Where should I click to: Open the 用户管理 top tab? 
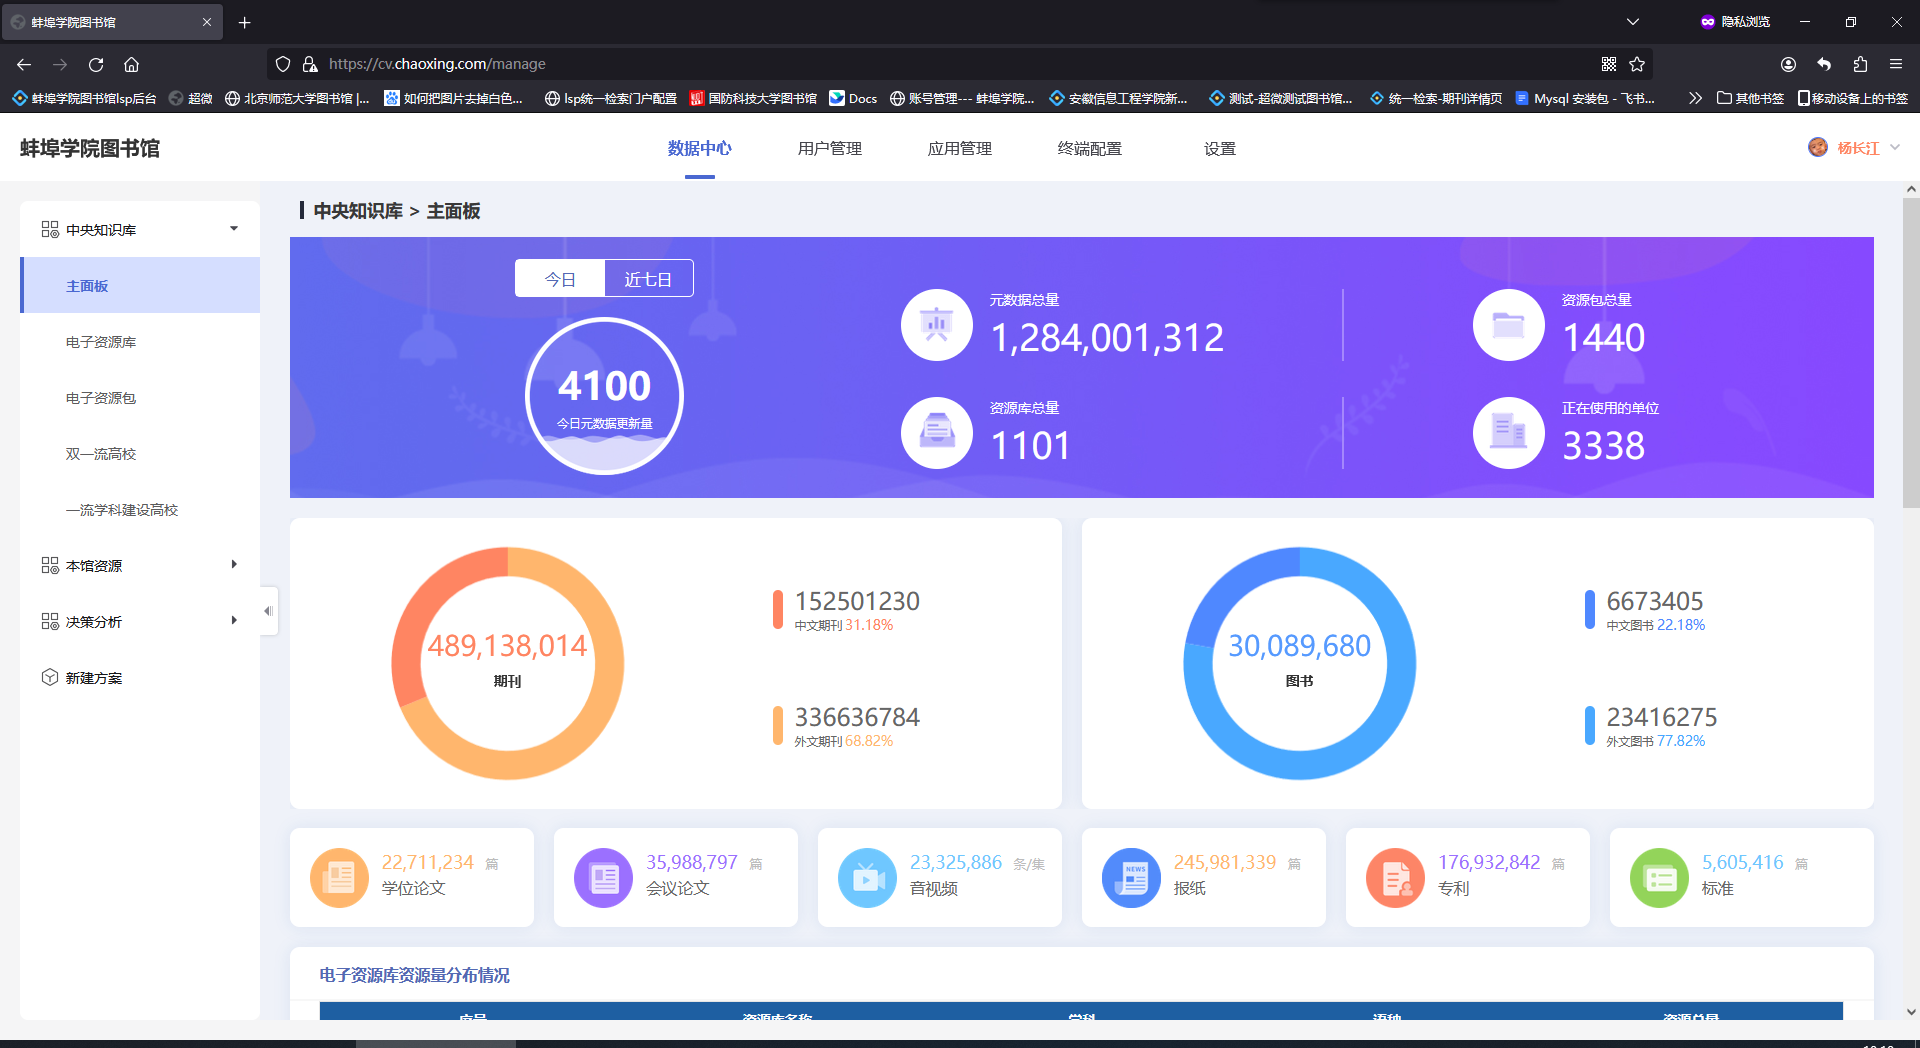(x=830, y=149)
